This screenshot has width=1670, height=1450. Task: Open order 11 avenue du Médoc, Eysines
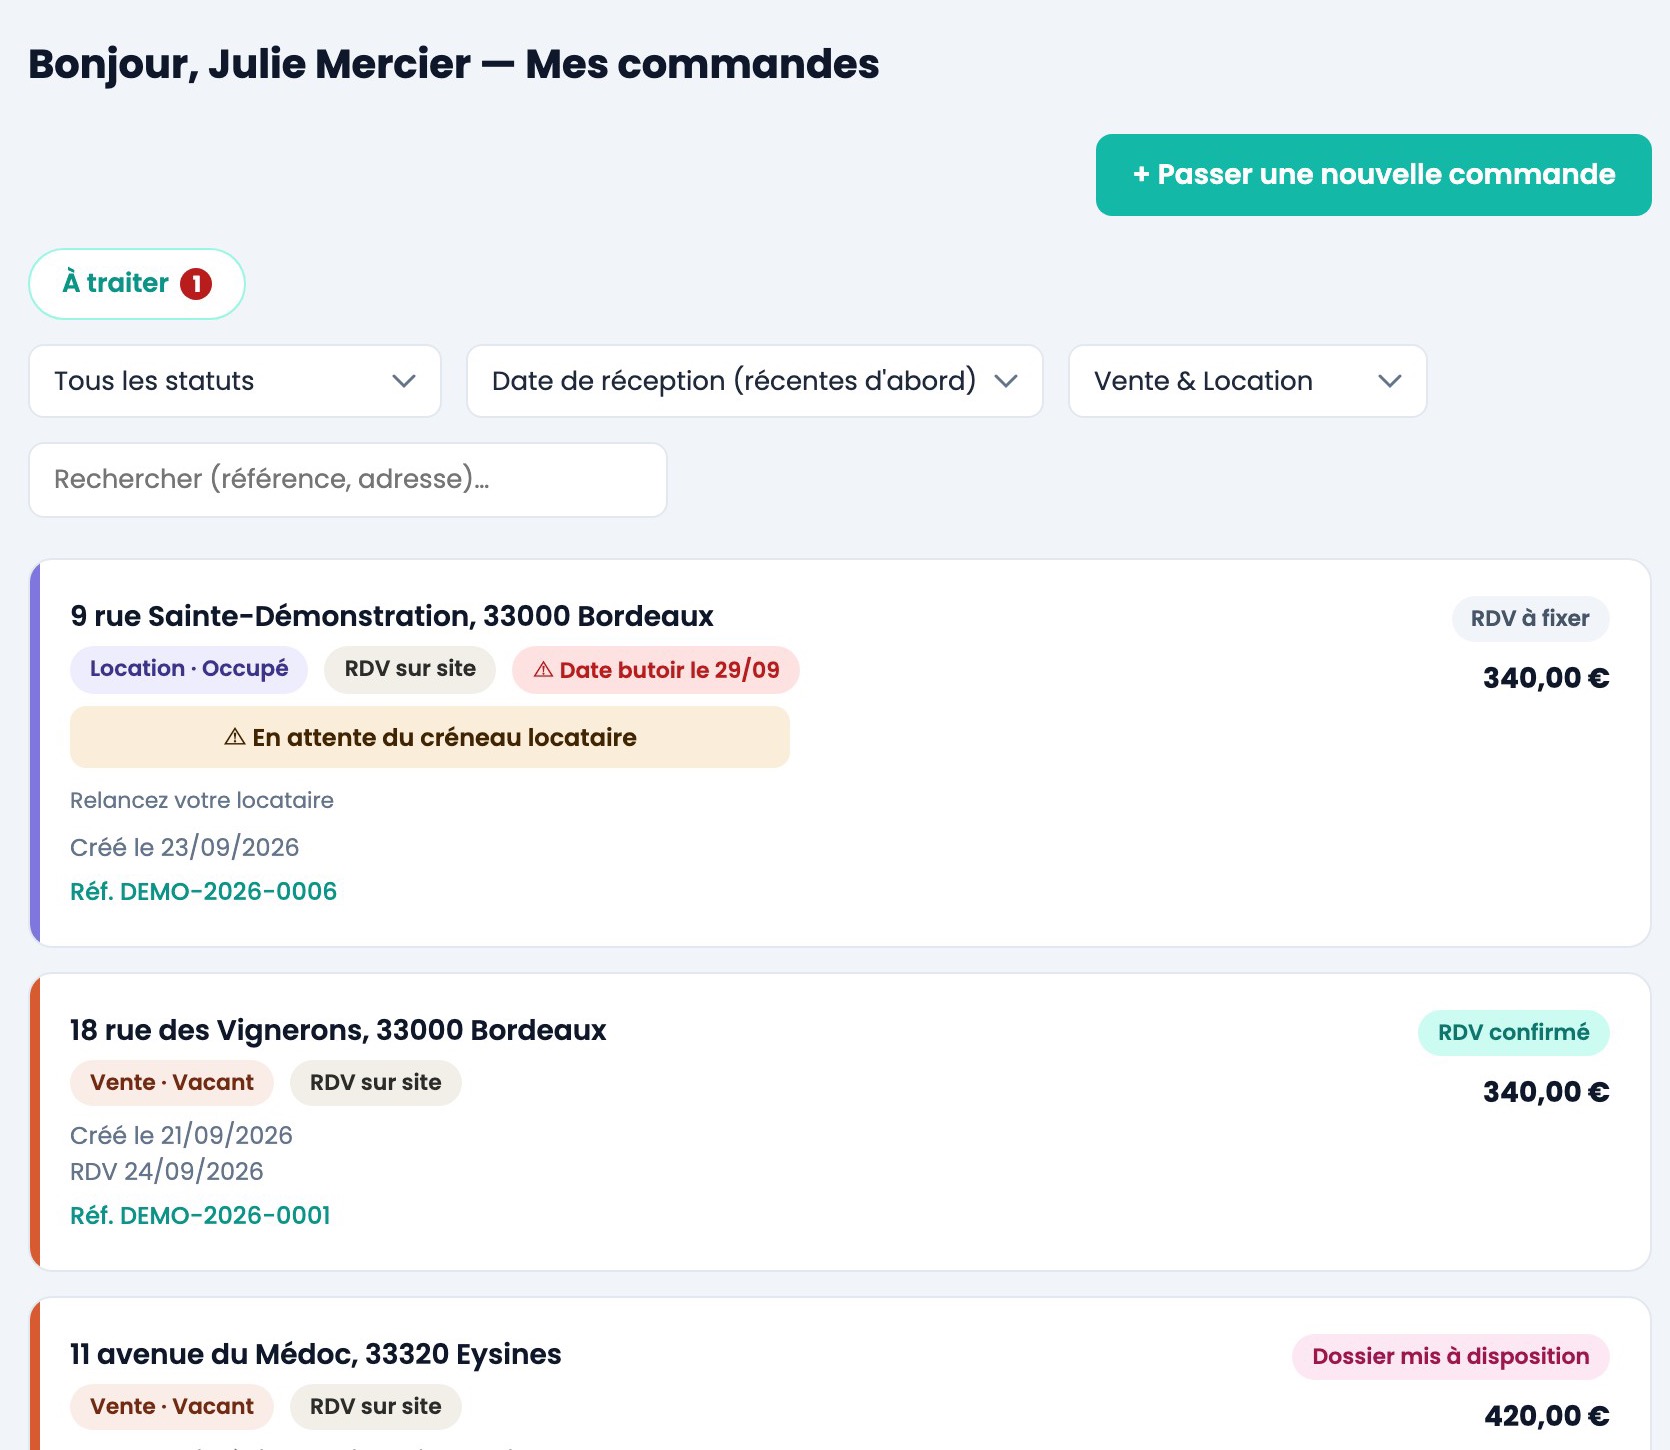pos(316,1354)
